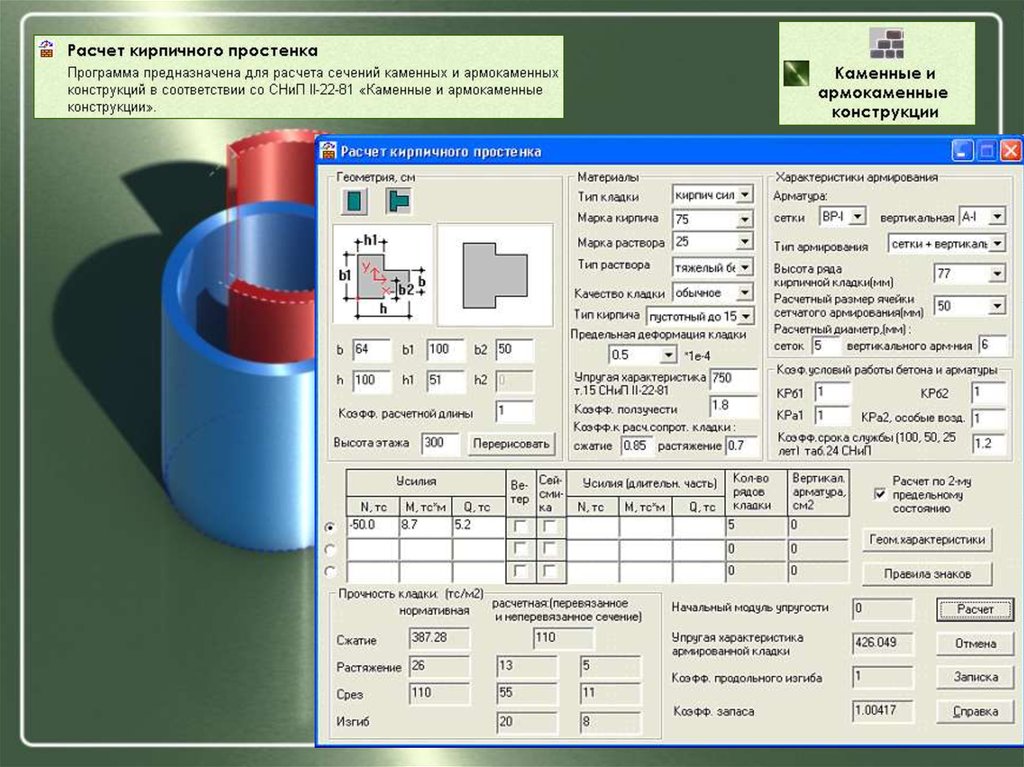Open Геом.характеристики
1024x767 pixels.
[926, 540]
